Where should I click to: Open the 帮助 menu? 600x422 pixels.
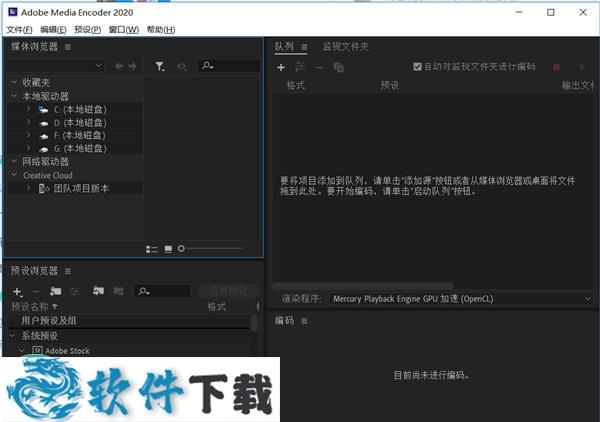[160, 30]
